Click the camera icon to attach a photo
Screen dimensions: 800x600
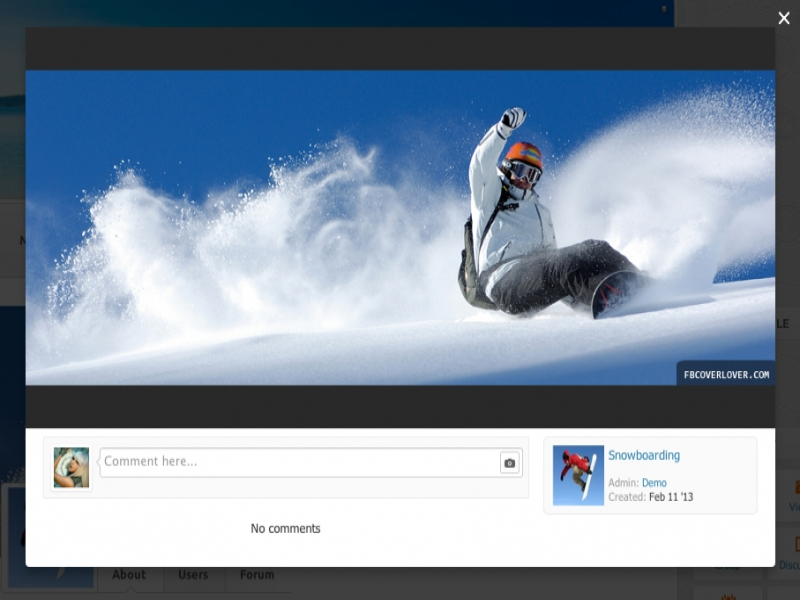coord(509,463)
